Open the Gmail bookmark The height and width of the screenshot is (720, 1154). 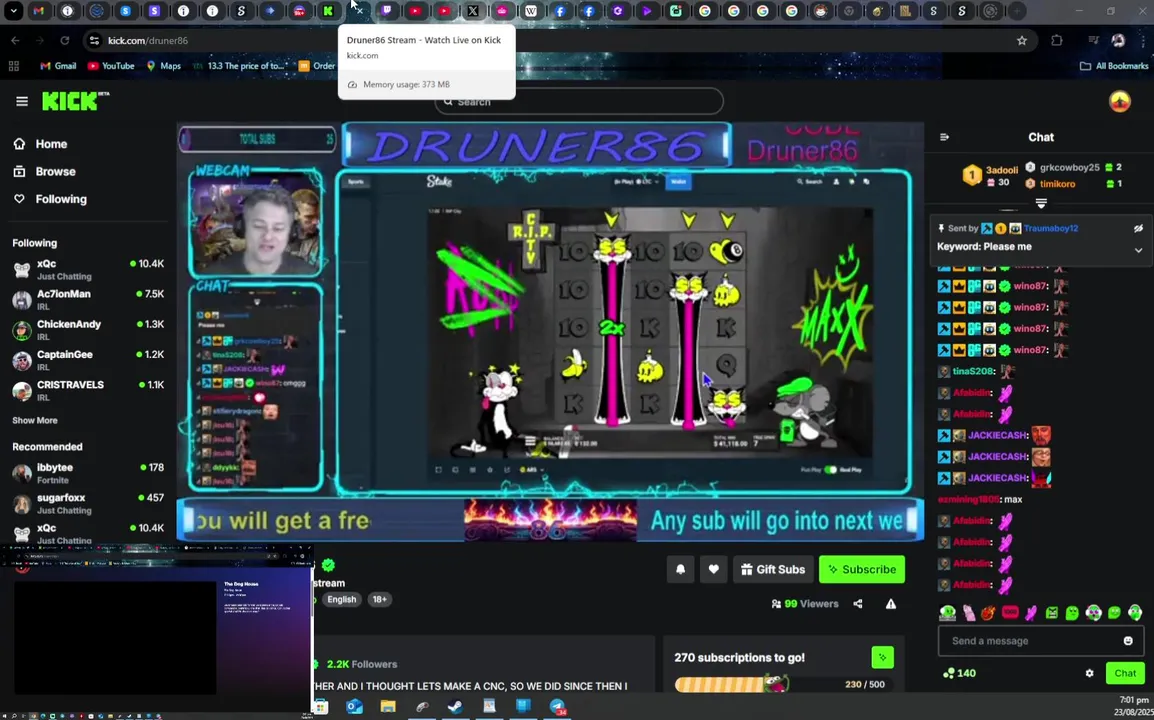click(x=58, y=66)
